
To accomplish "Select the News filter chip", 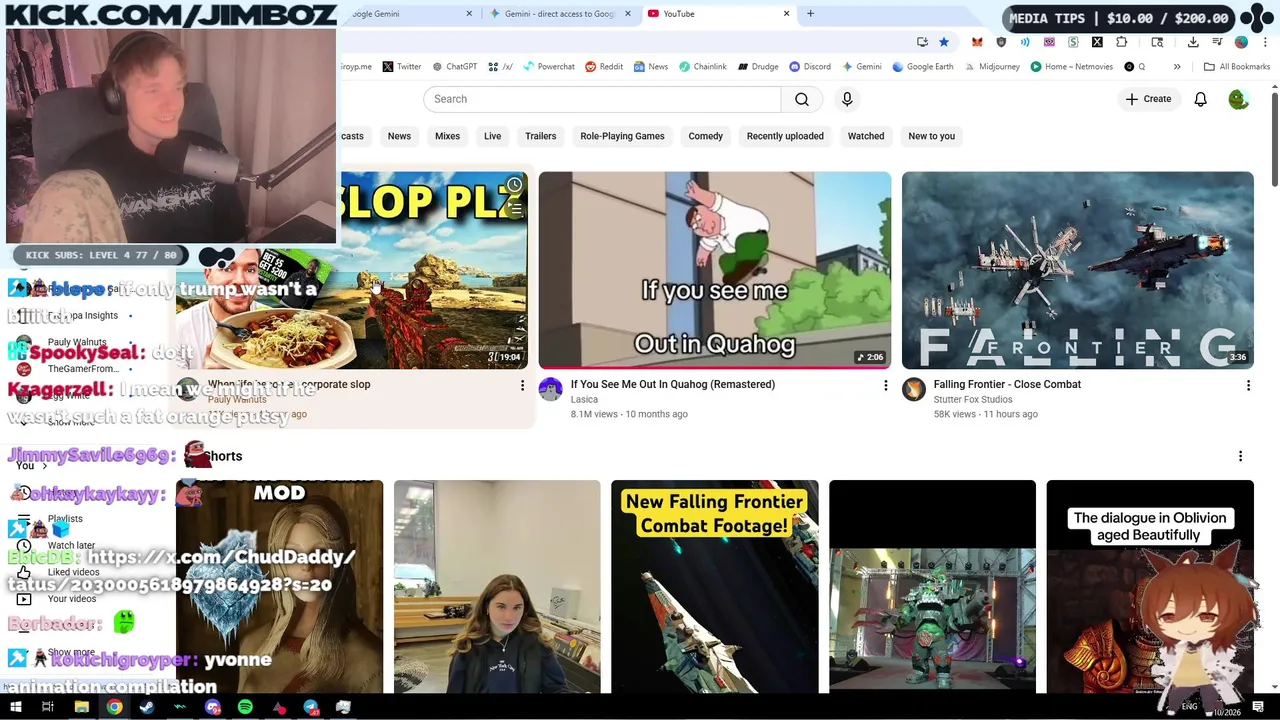I will point(399,136).
